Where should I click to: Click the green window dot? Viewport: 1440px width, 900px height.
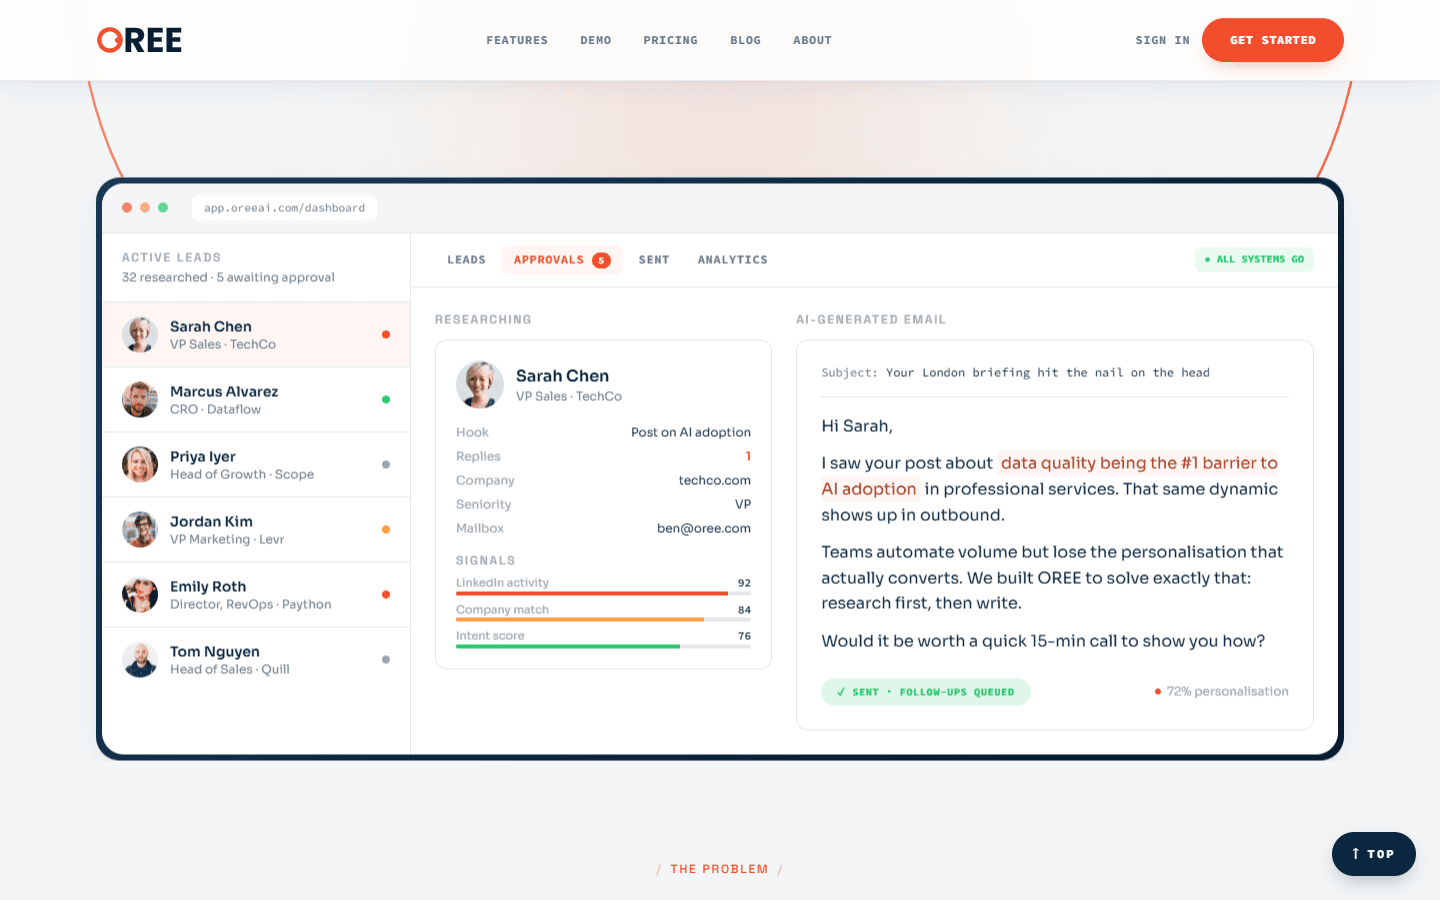[163, 208]
